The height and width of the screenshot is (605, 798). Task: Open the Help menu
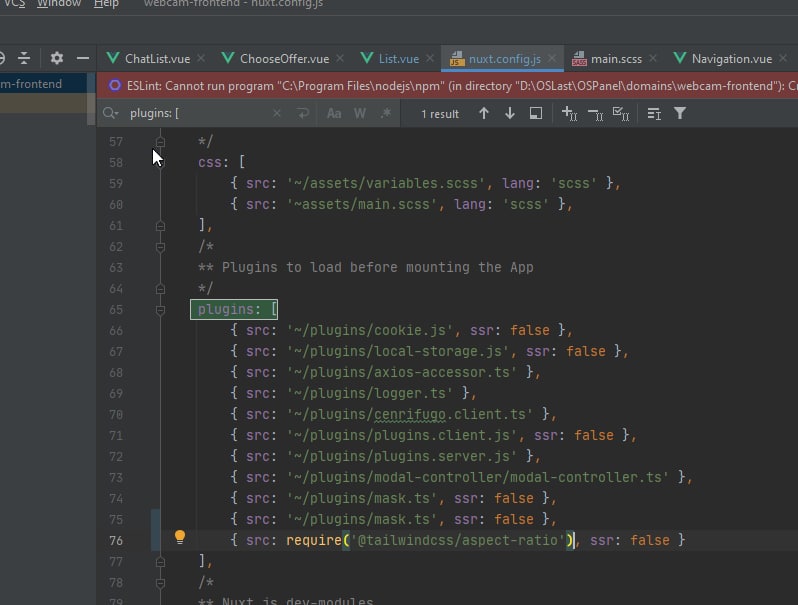(106, 4)
